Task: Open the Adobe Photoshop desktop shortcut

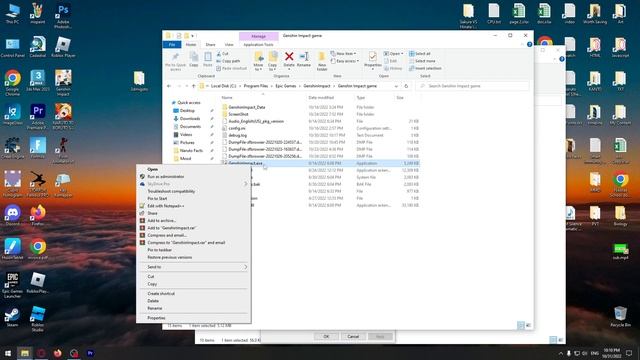Action: [x=63, y=16]
